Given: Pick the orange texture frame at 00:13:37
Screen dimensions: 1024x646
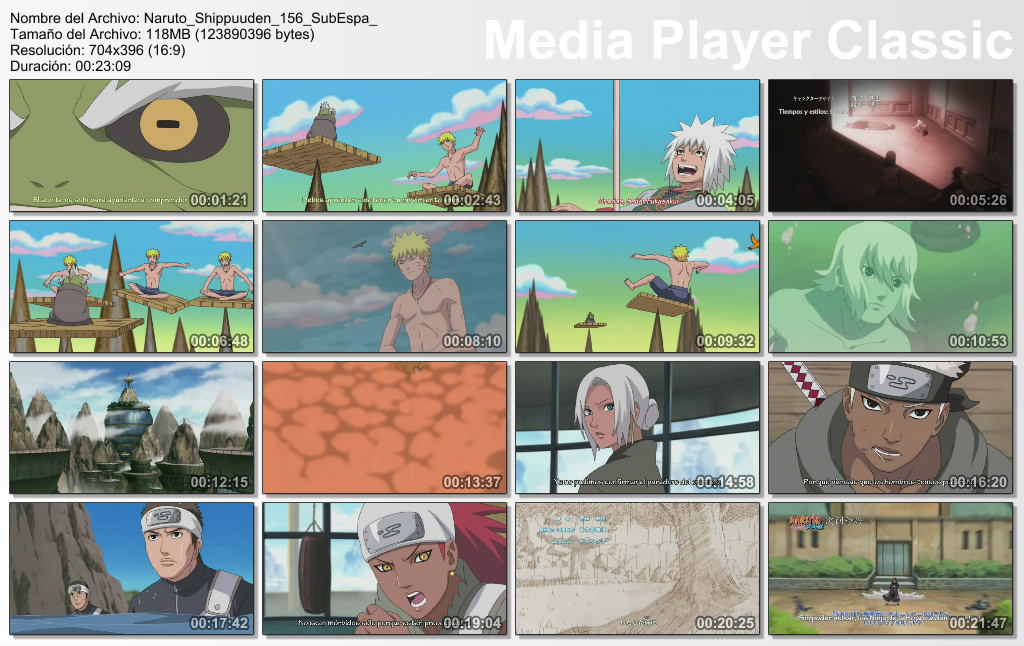Looking at the screenshot, I should [x=384, y=428].
